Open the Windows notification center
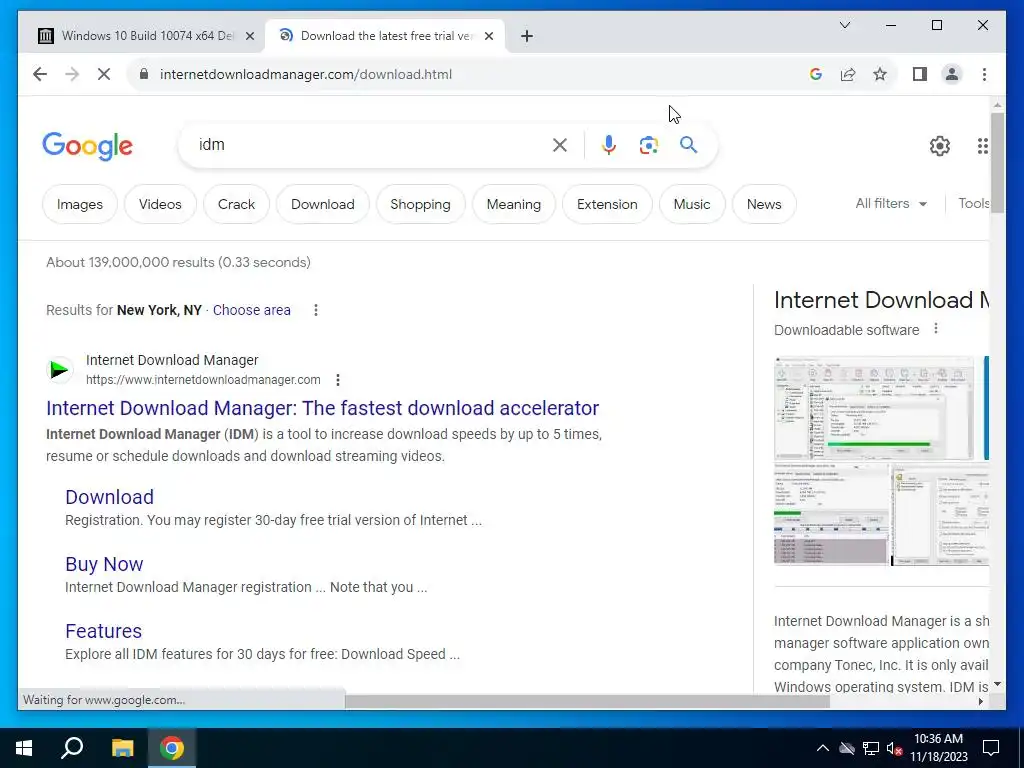The width and height of the screenshot is (1024, 768). tap(991, 748)
